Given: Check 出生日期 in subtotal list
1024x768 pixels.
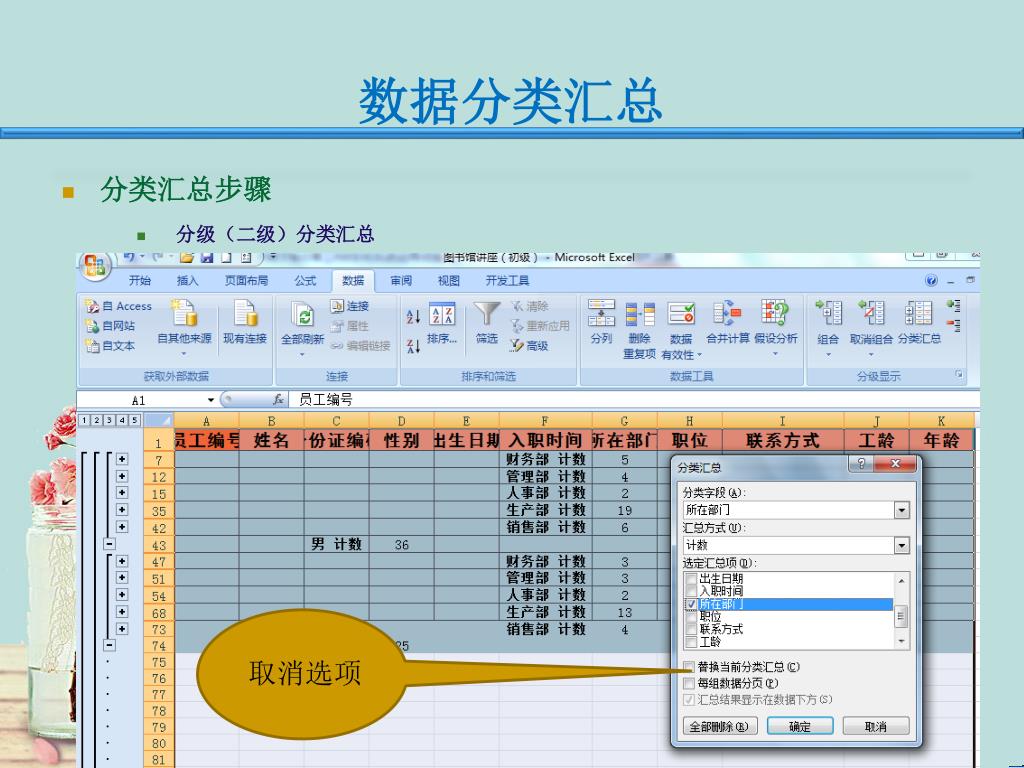Looking at the screenshot, I should point(691,579).
